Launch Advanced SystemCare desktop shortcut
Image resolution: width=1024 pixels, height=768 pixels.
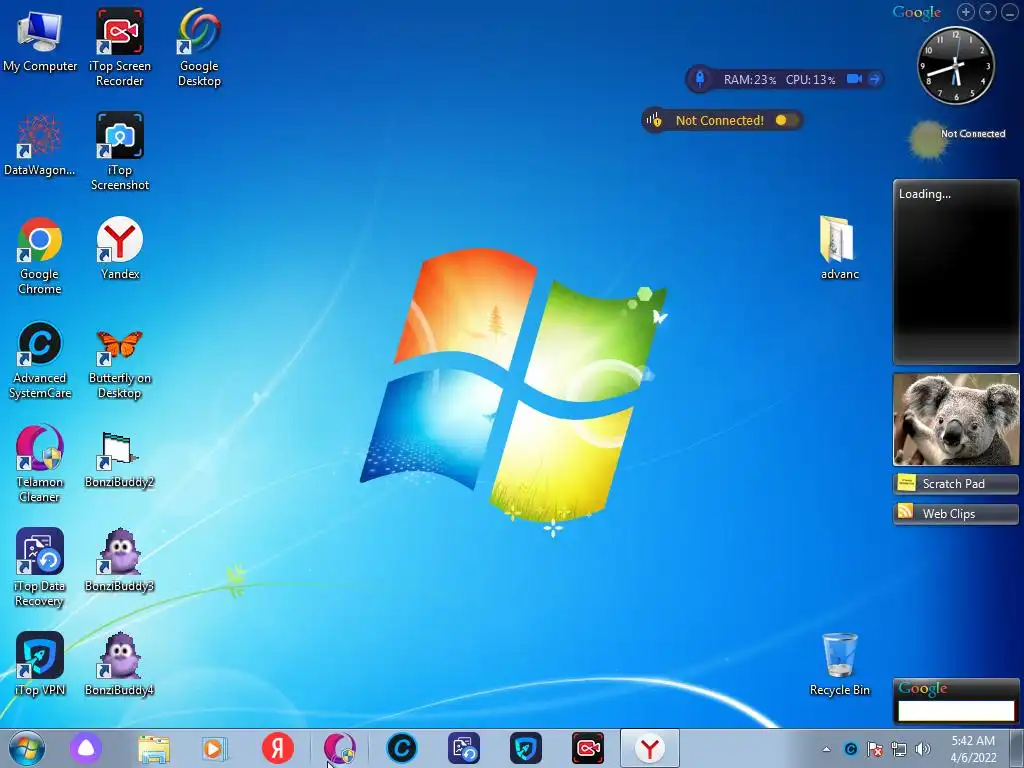coord(39,359)
